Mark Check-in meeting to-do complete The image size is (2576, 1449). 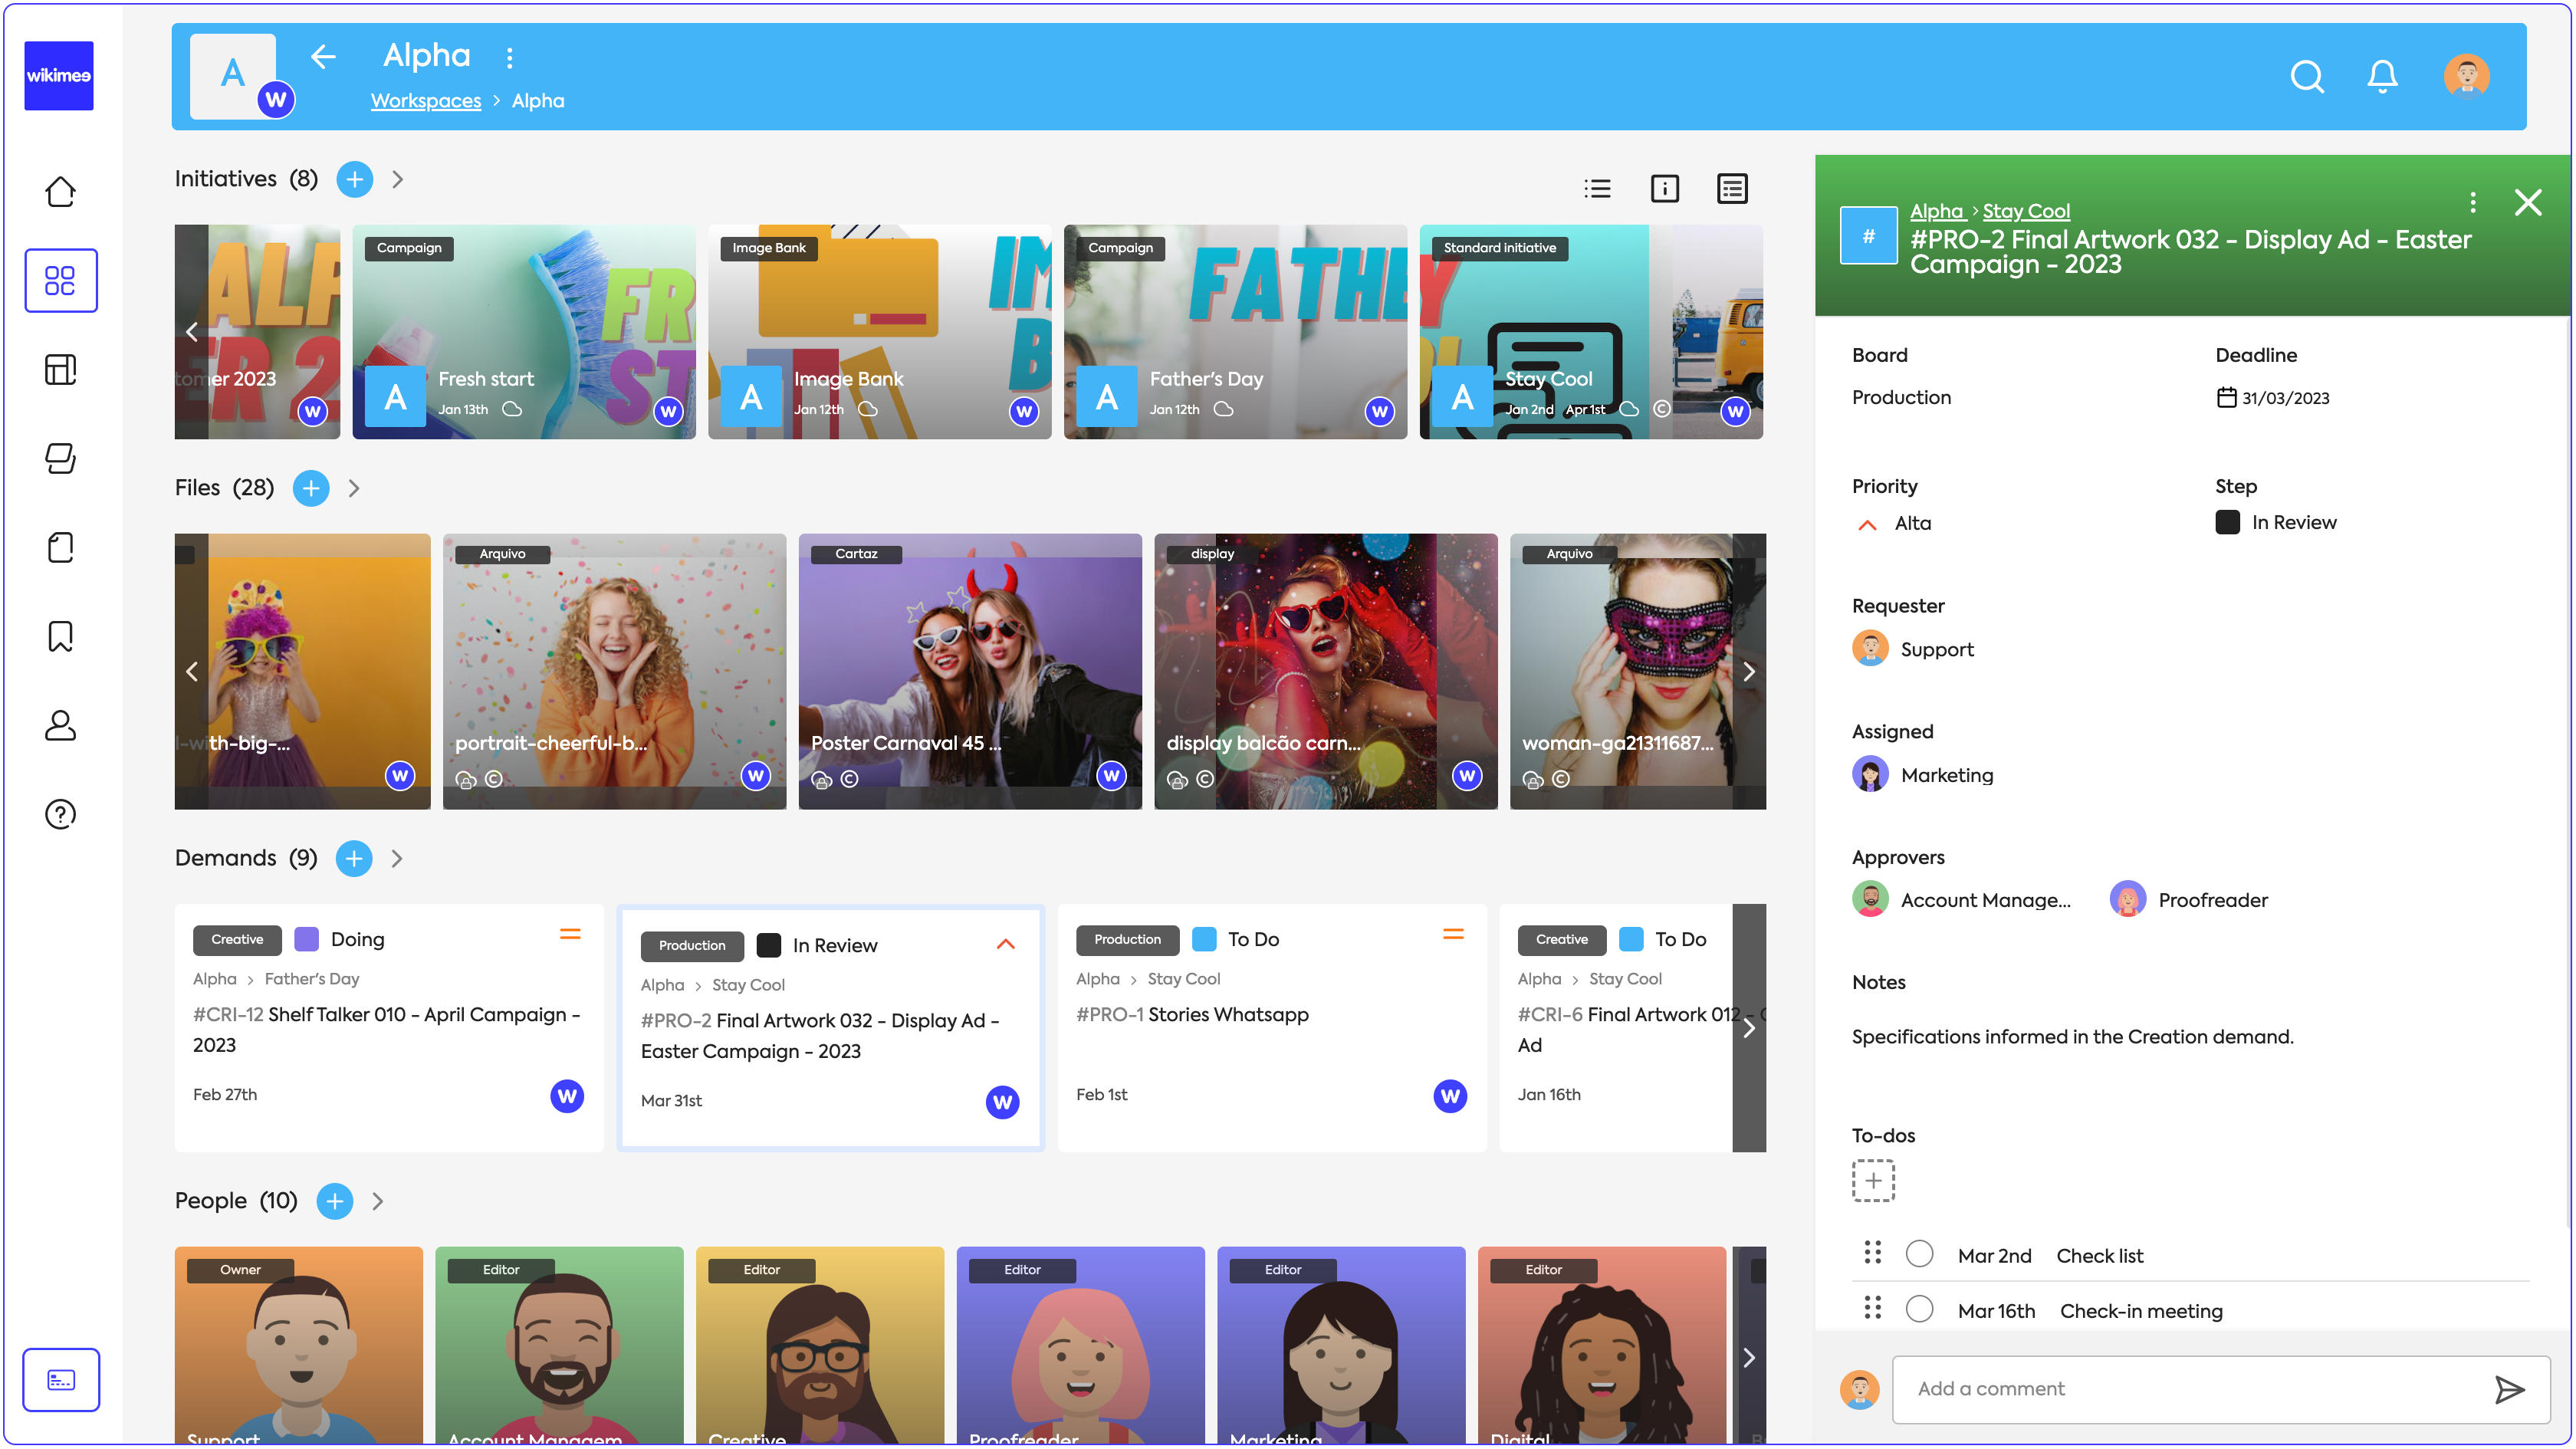click(x=1919, y=1309)
